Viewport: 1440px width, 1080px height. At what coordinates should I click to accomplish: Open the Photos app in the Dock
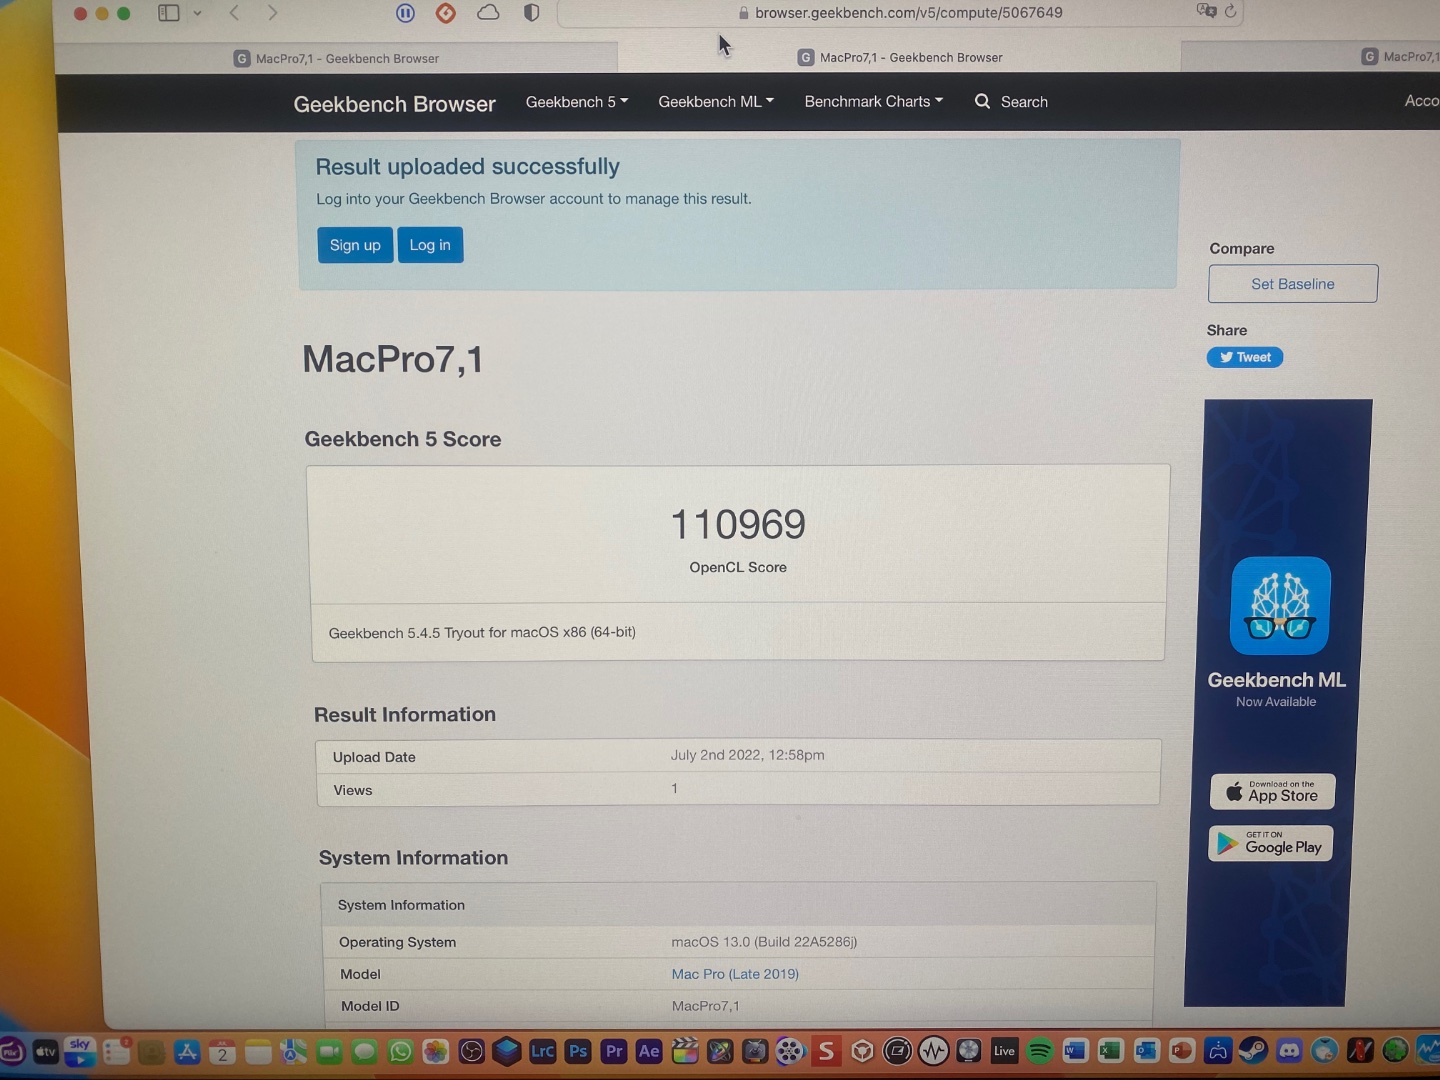[x=435, y=1051]
